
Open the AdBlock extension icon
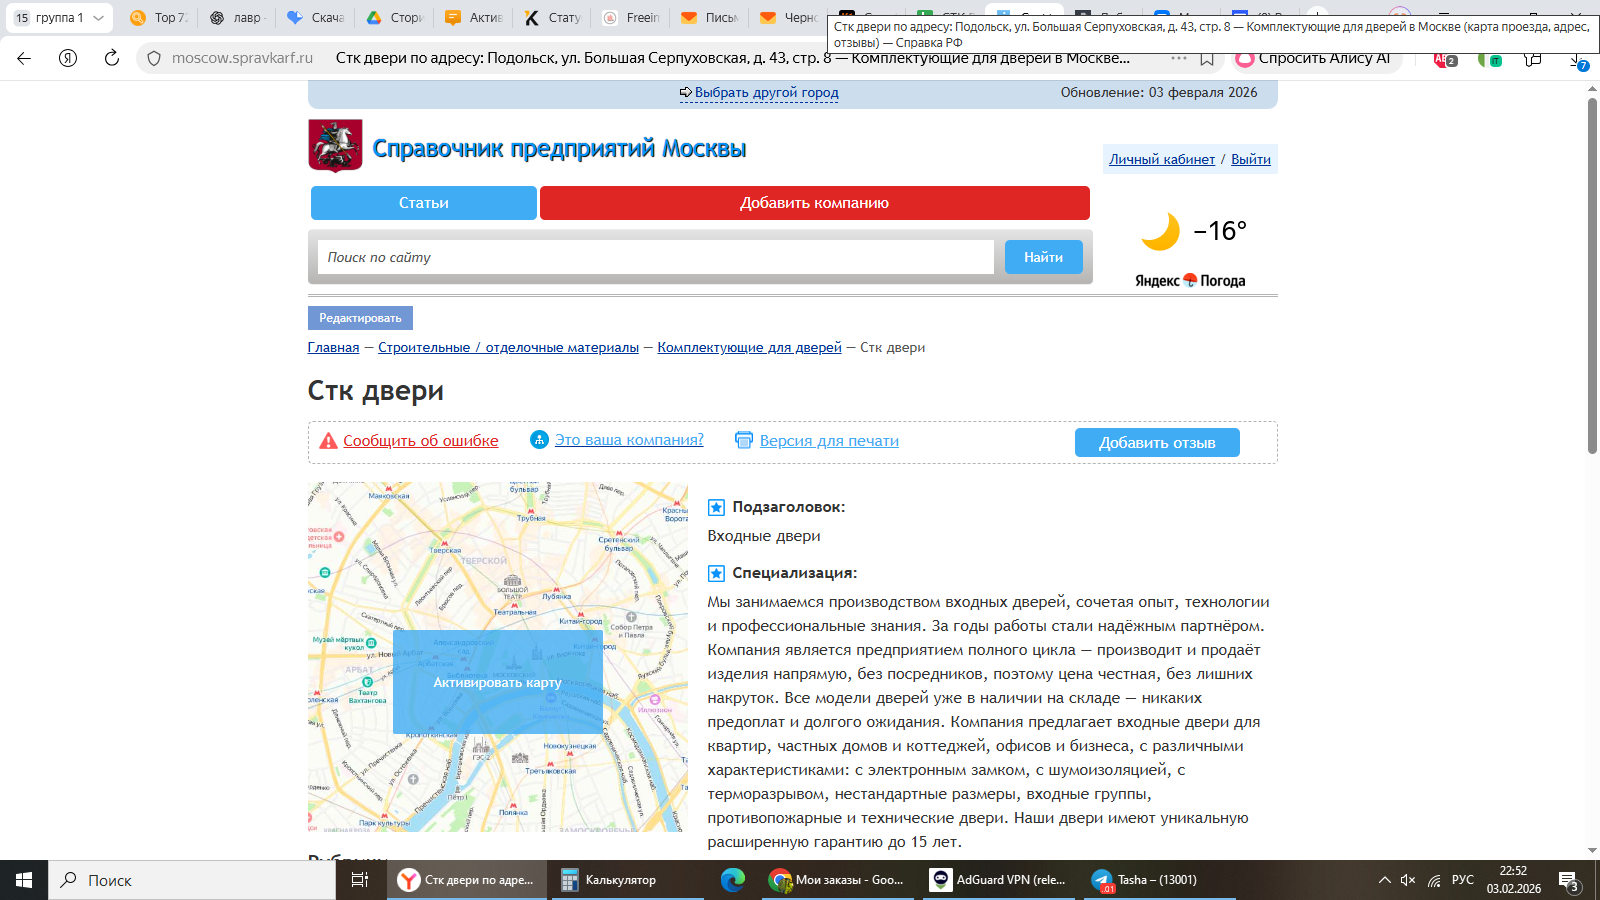(x=1445, y=59)
